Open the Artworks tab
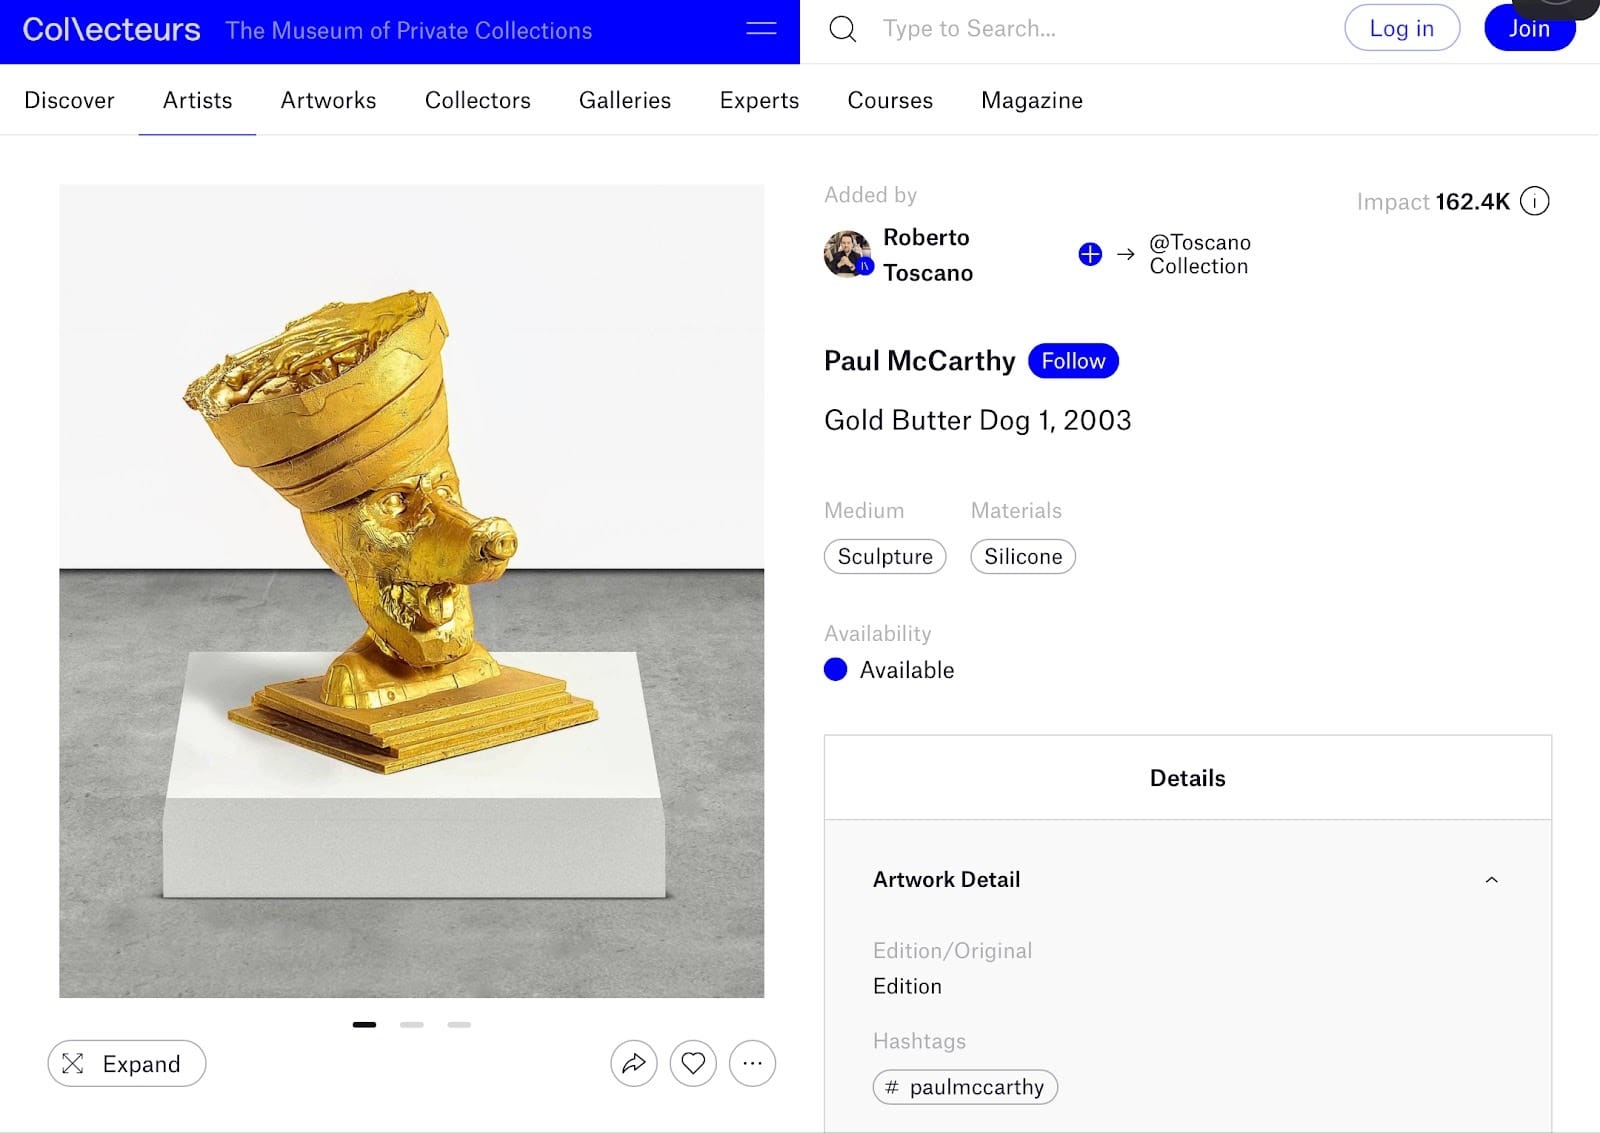This screenshot has width=1600, height=1133. coord(328,100)
